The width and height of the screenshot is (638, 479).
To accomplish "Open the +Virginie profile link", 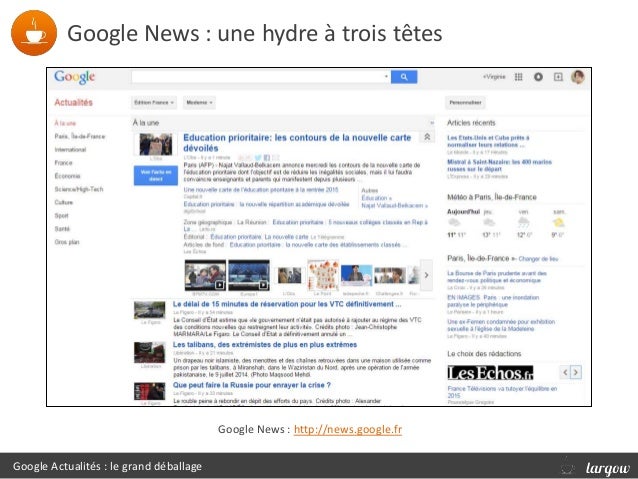I will 494,77.
